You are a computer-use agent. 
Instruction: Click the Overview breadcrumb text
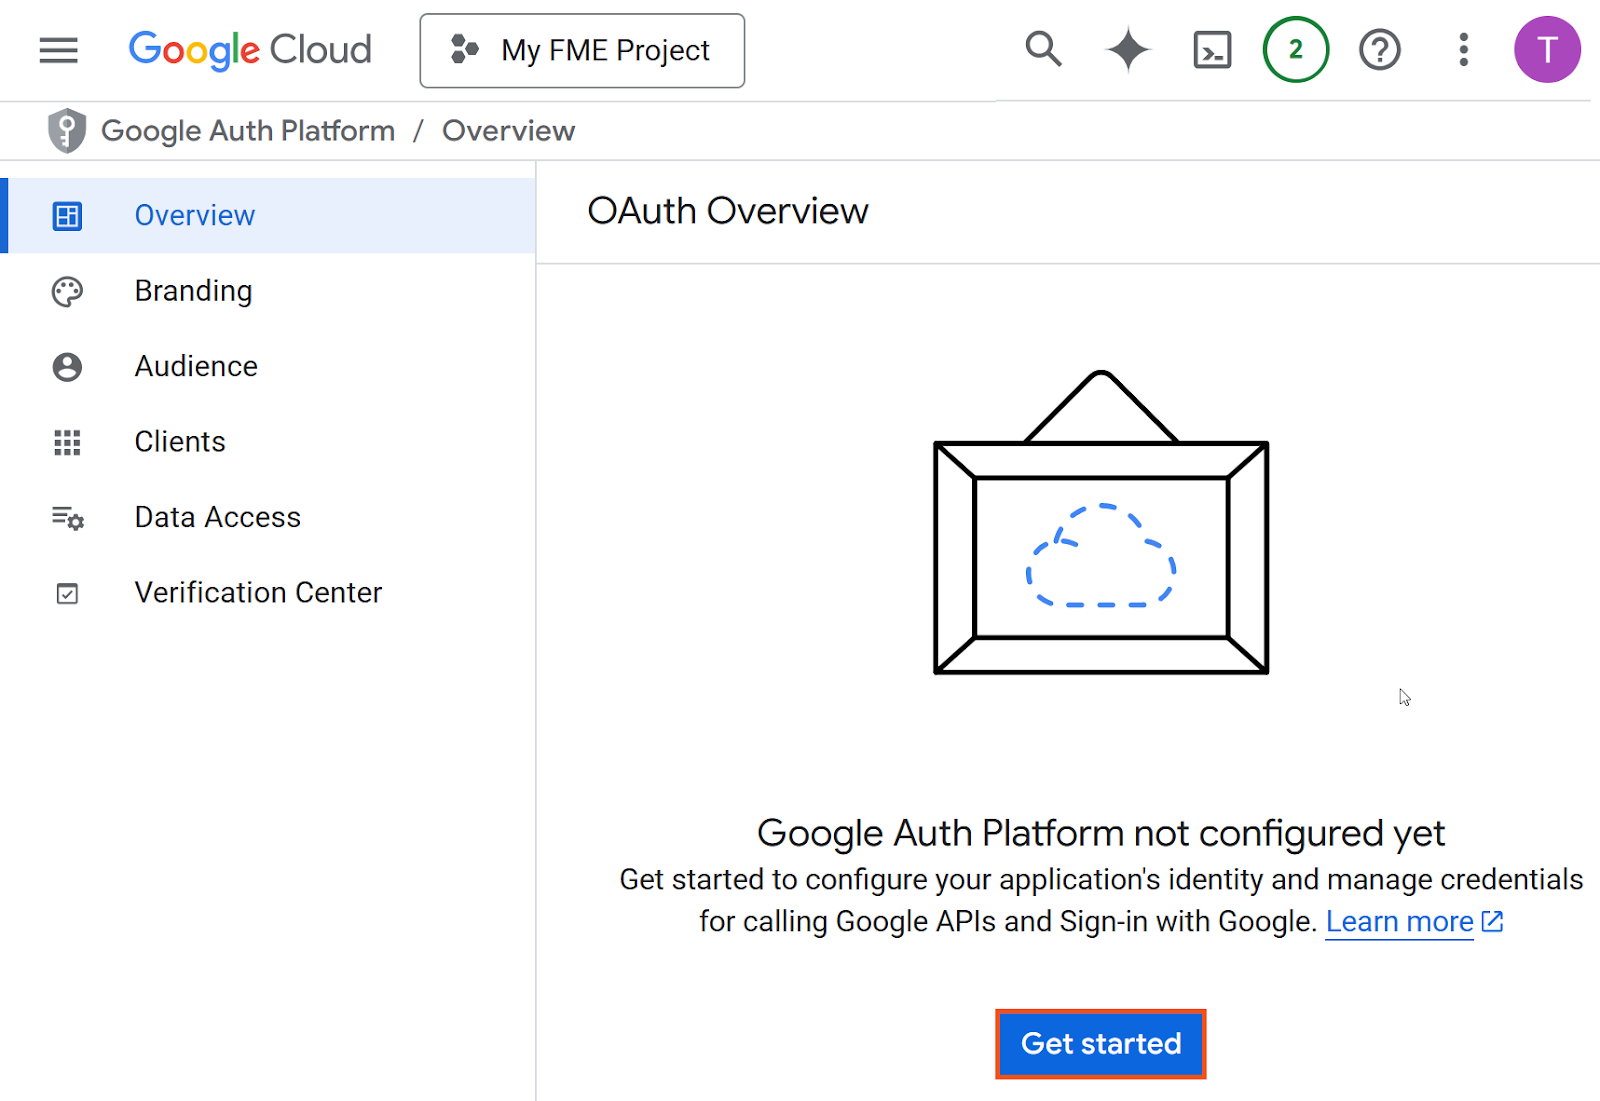coord(509,131)
